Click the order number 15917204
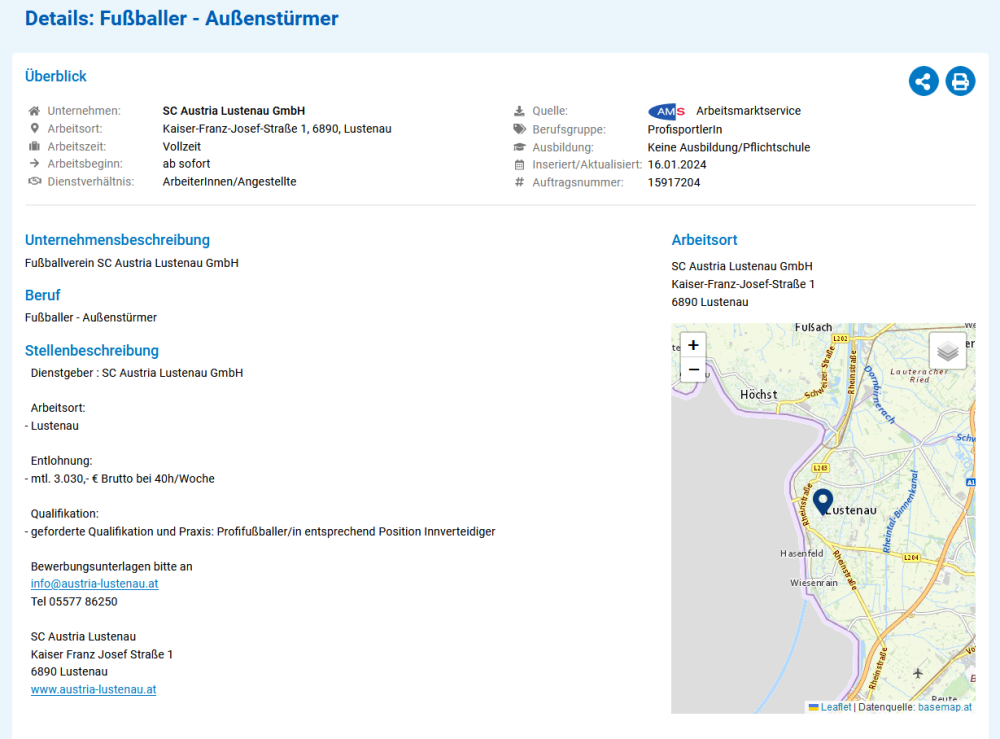This screenshot has width=1000, height=739. click(674, 182)
